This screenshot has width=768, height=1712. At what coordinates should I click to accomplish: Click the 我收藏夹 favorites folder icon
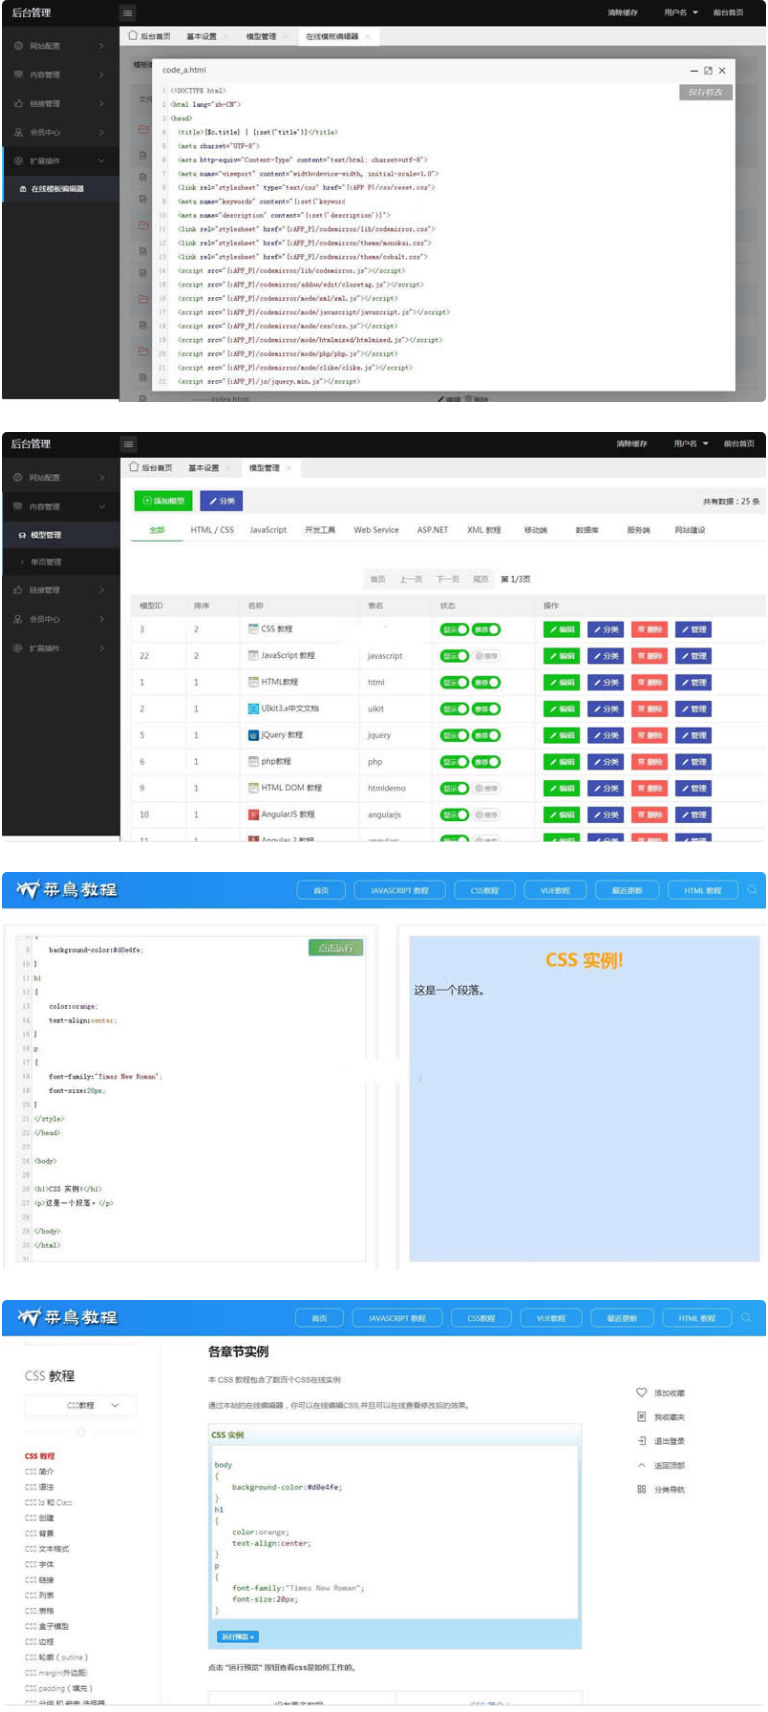pos(641,1416)
